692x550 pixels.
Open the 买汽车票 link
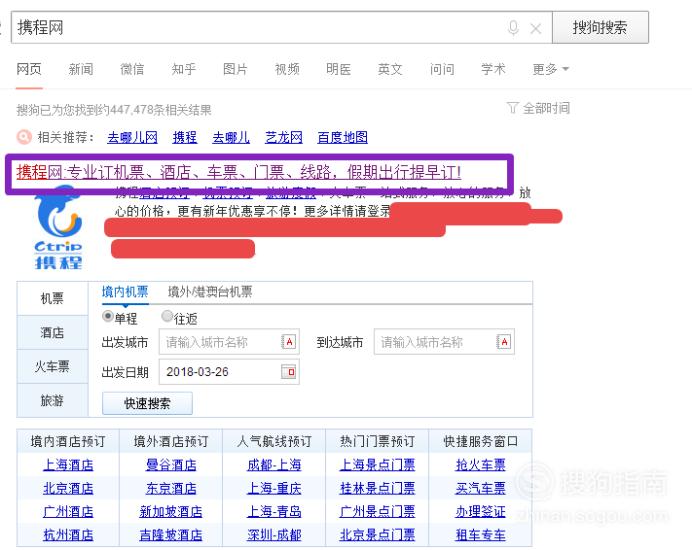click(481, 488)
